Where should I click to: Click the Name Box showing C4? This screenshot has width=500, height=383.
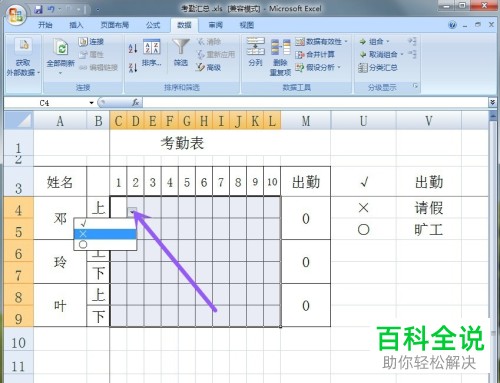point(46,103)
